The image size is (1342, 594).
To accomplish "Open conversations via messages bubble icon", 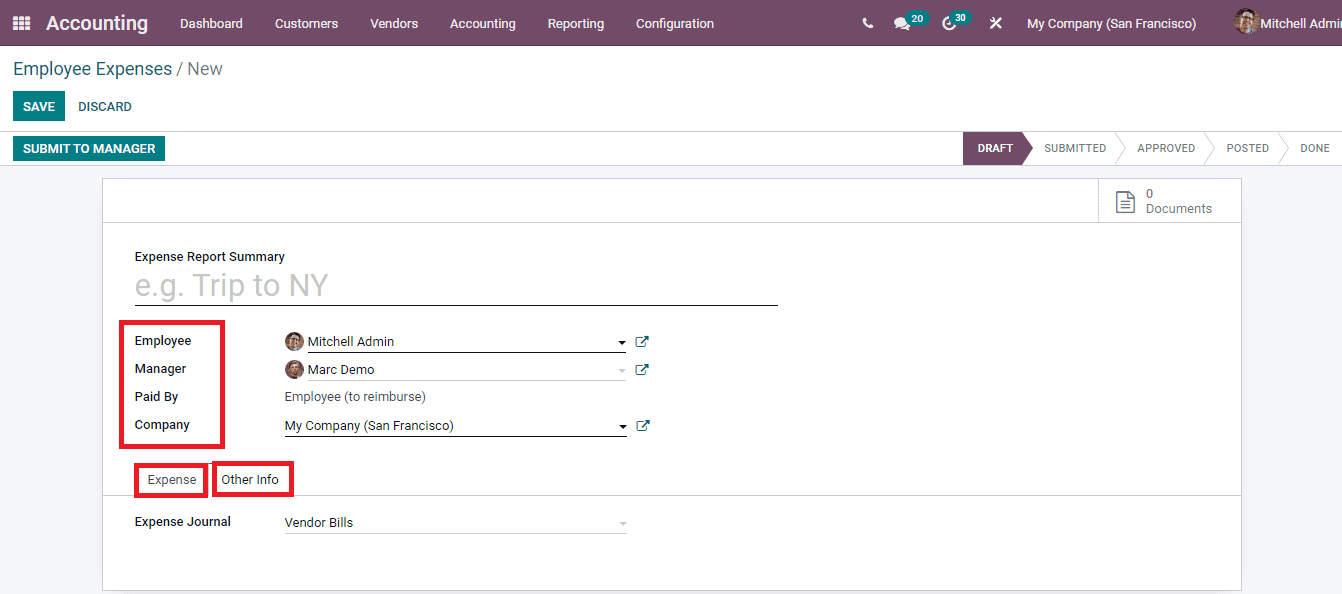I will click(x=903, y=23).
